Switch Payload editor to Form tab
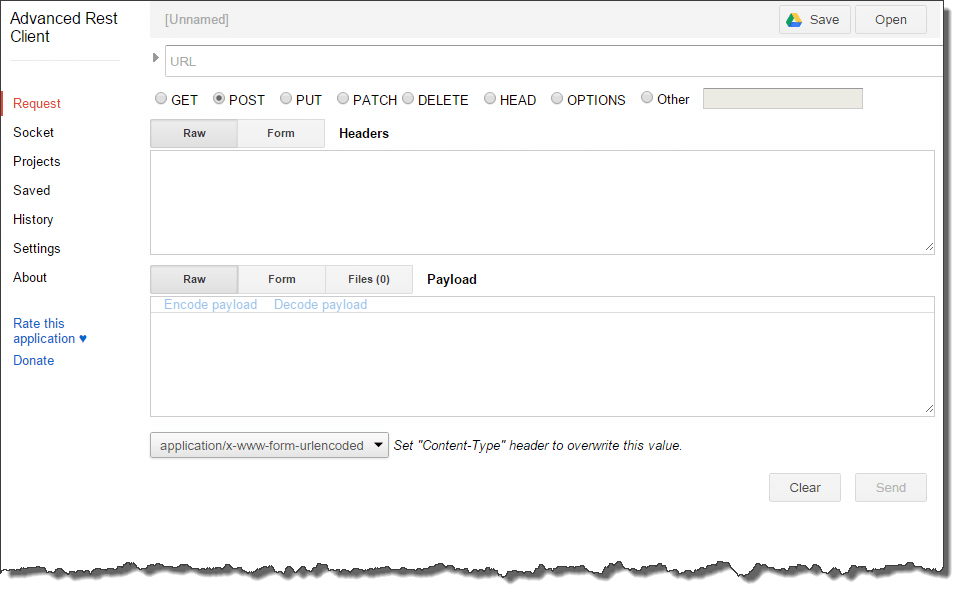Viewport: 959px width, 594px height. coord(281,280)
